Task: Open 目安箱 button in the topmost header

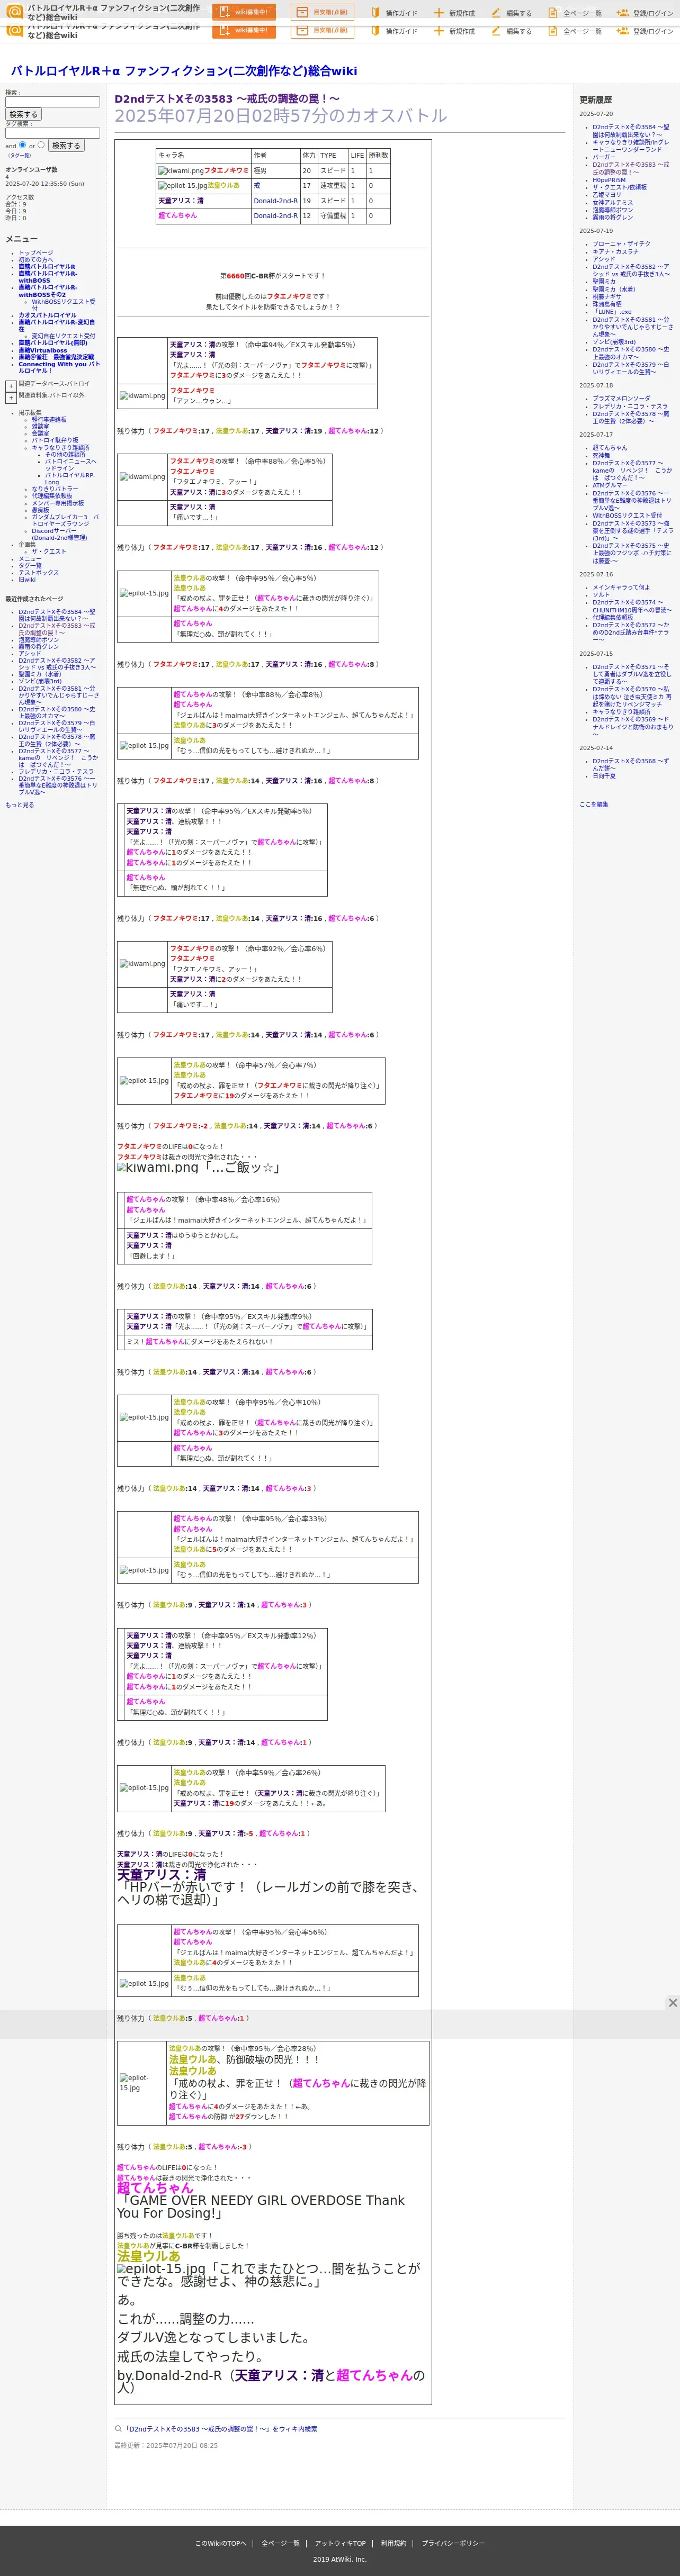Action: [322, 12]
